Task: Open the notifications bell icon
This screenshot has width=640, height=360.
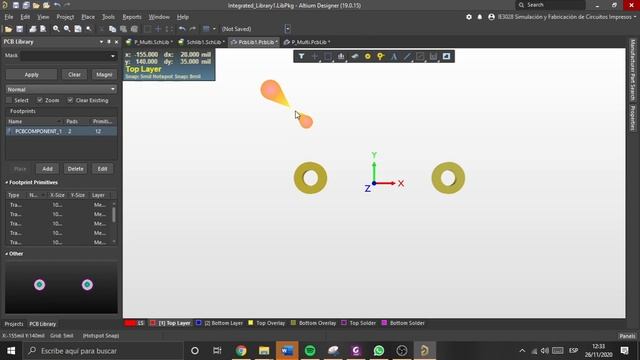Action: [x=480, y=17]
